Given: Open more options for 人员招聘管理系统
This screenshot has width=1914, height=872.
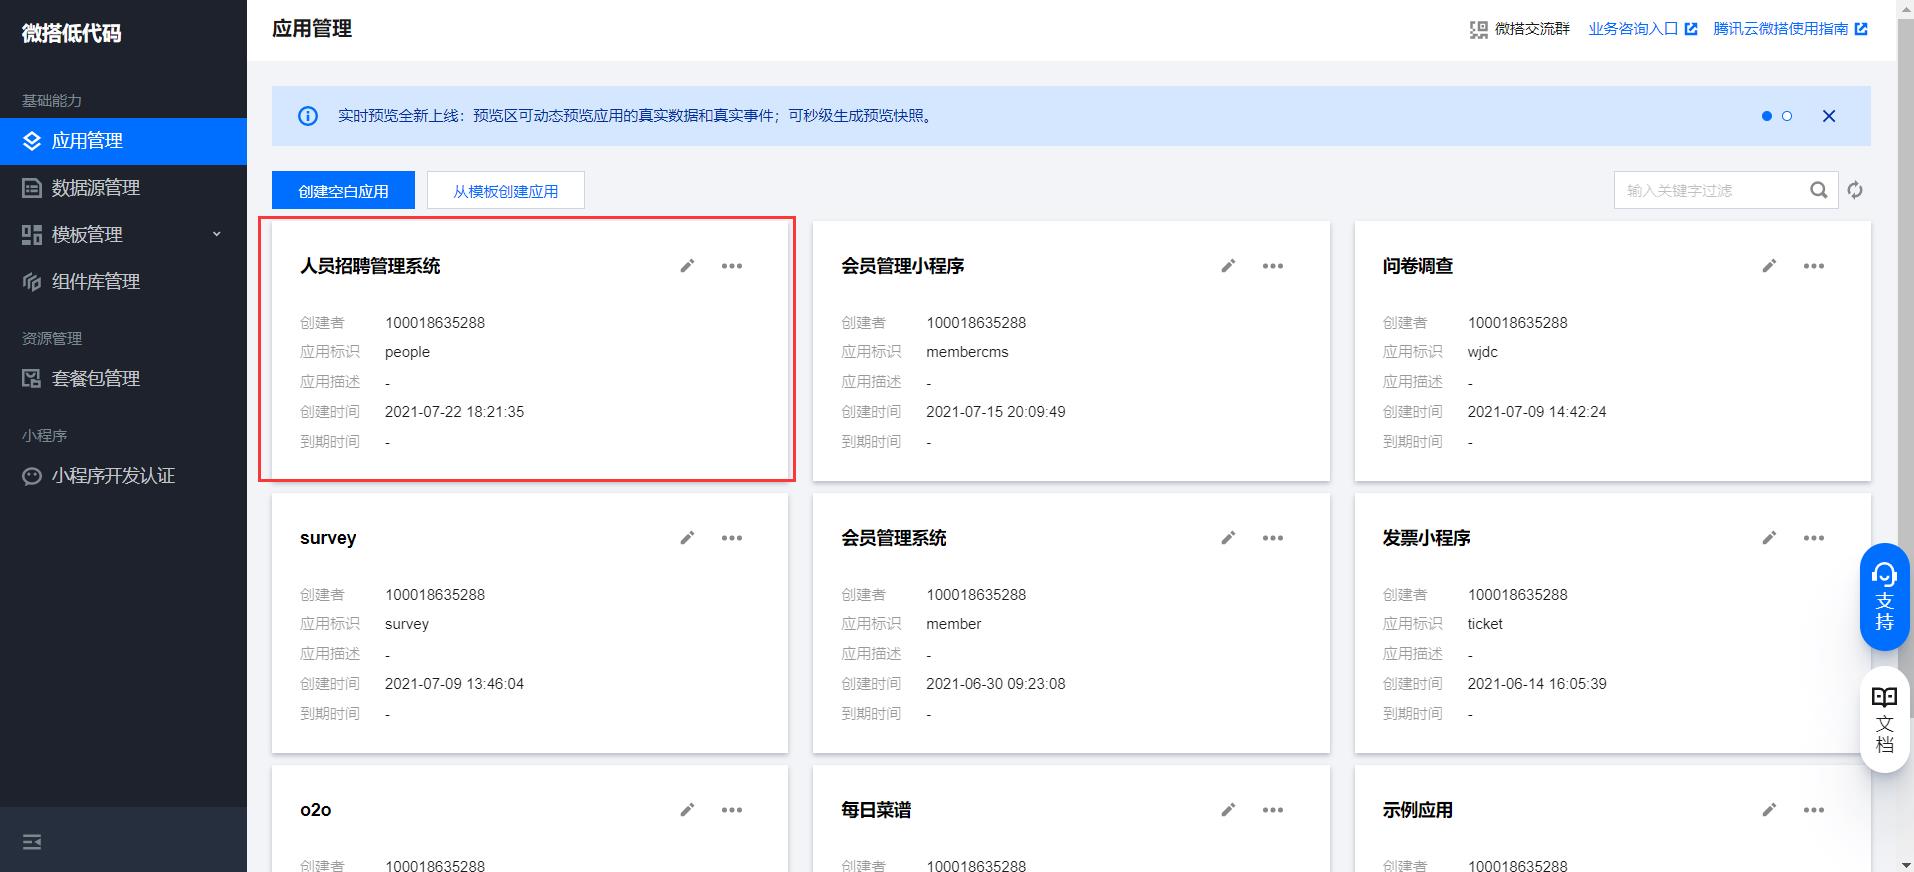Looking at the screenshot, I should 732,266.
